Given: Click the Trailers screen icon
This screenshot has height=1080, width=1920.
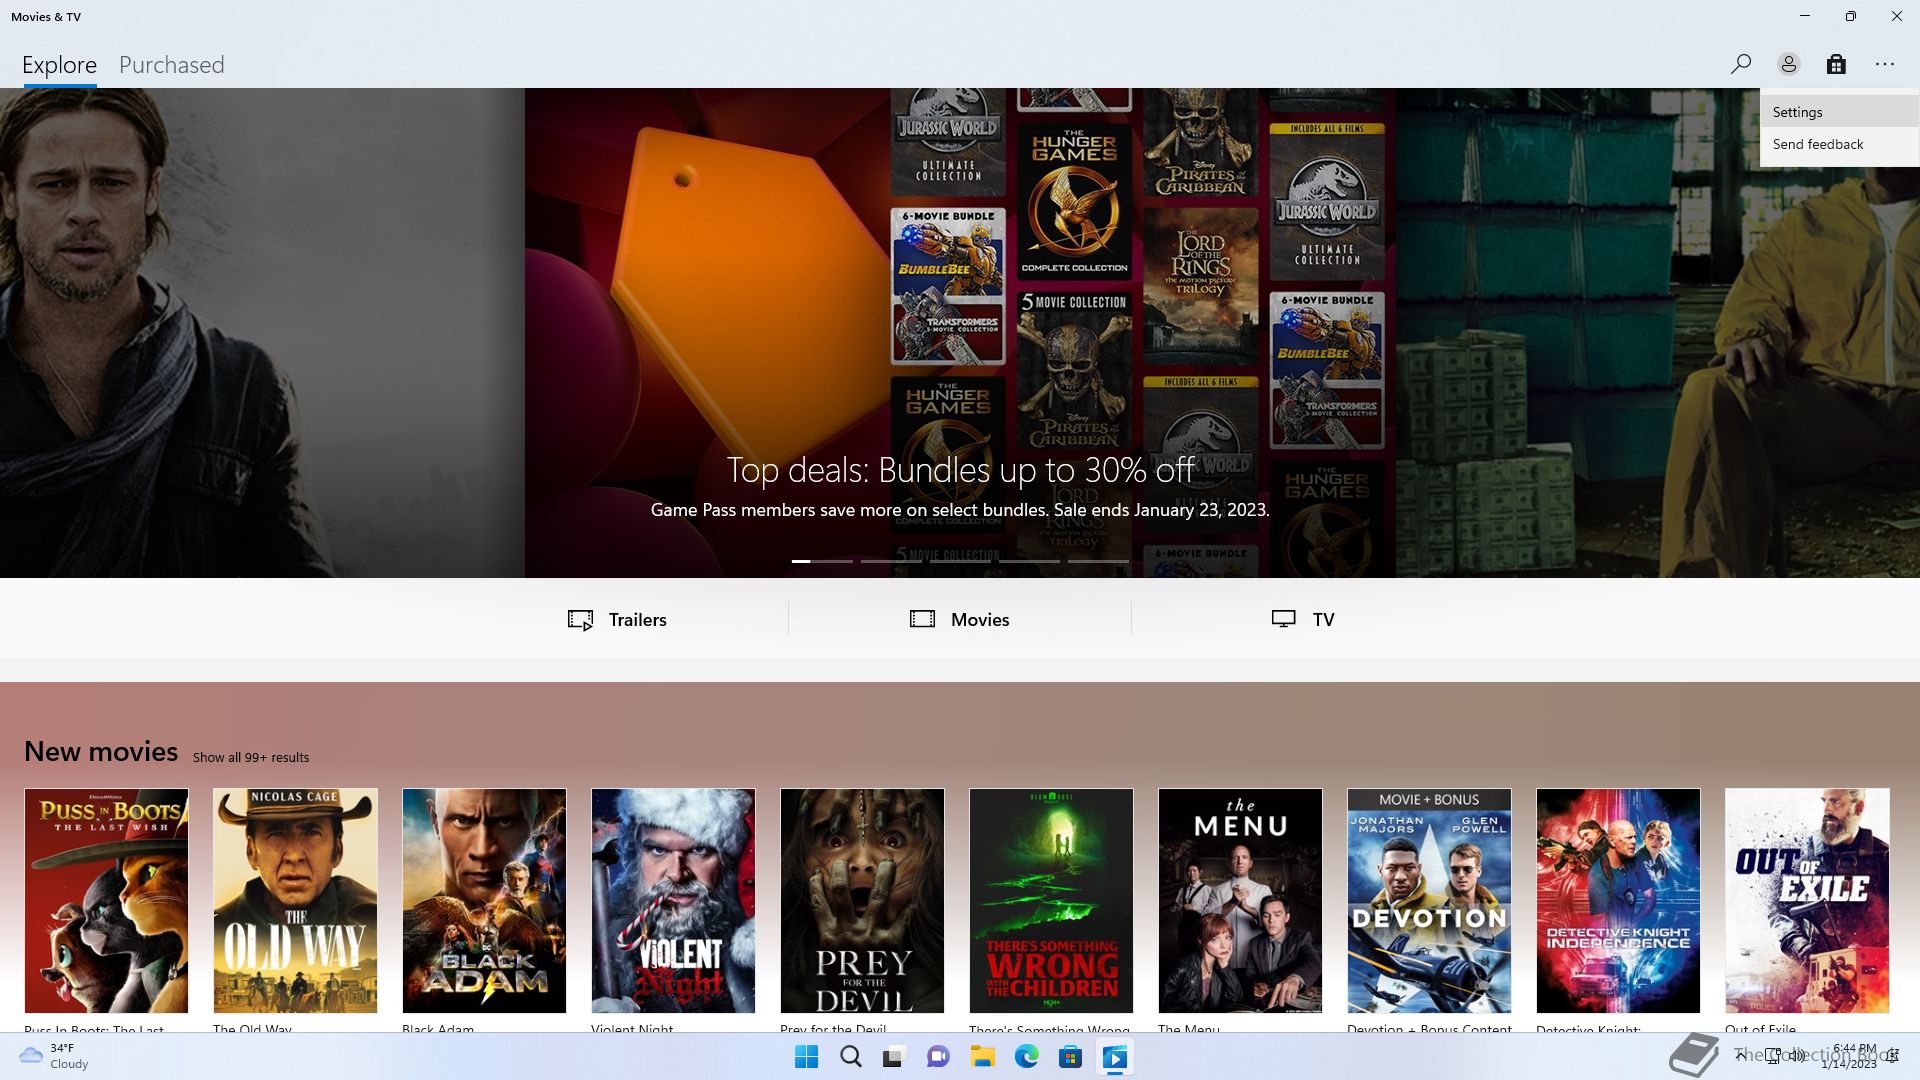Looking at the screenshot, I should 580,620.
